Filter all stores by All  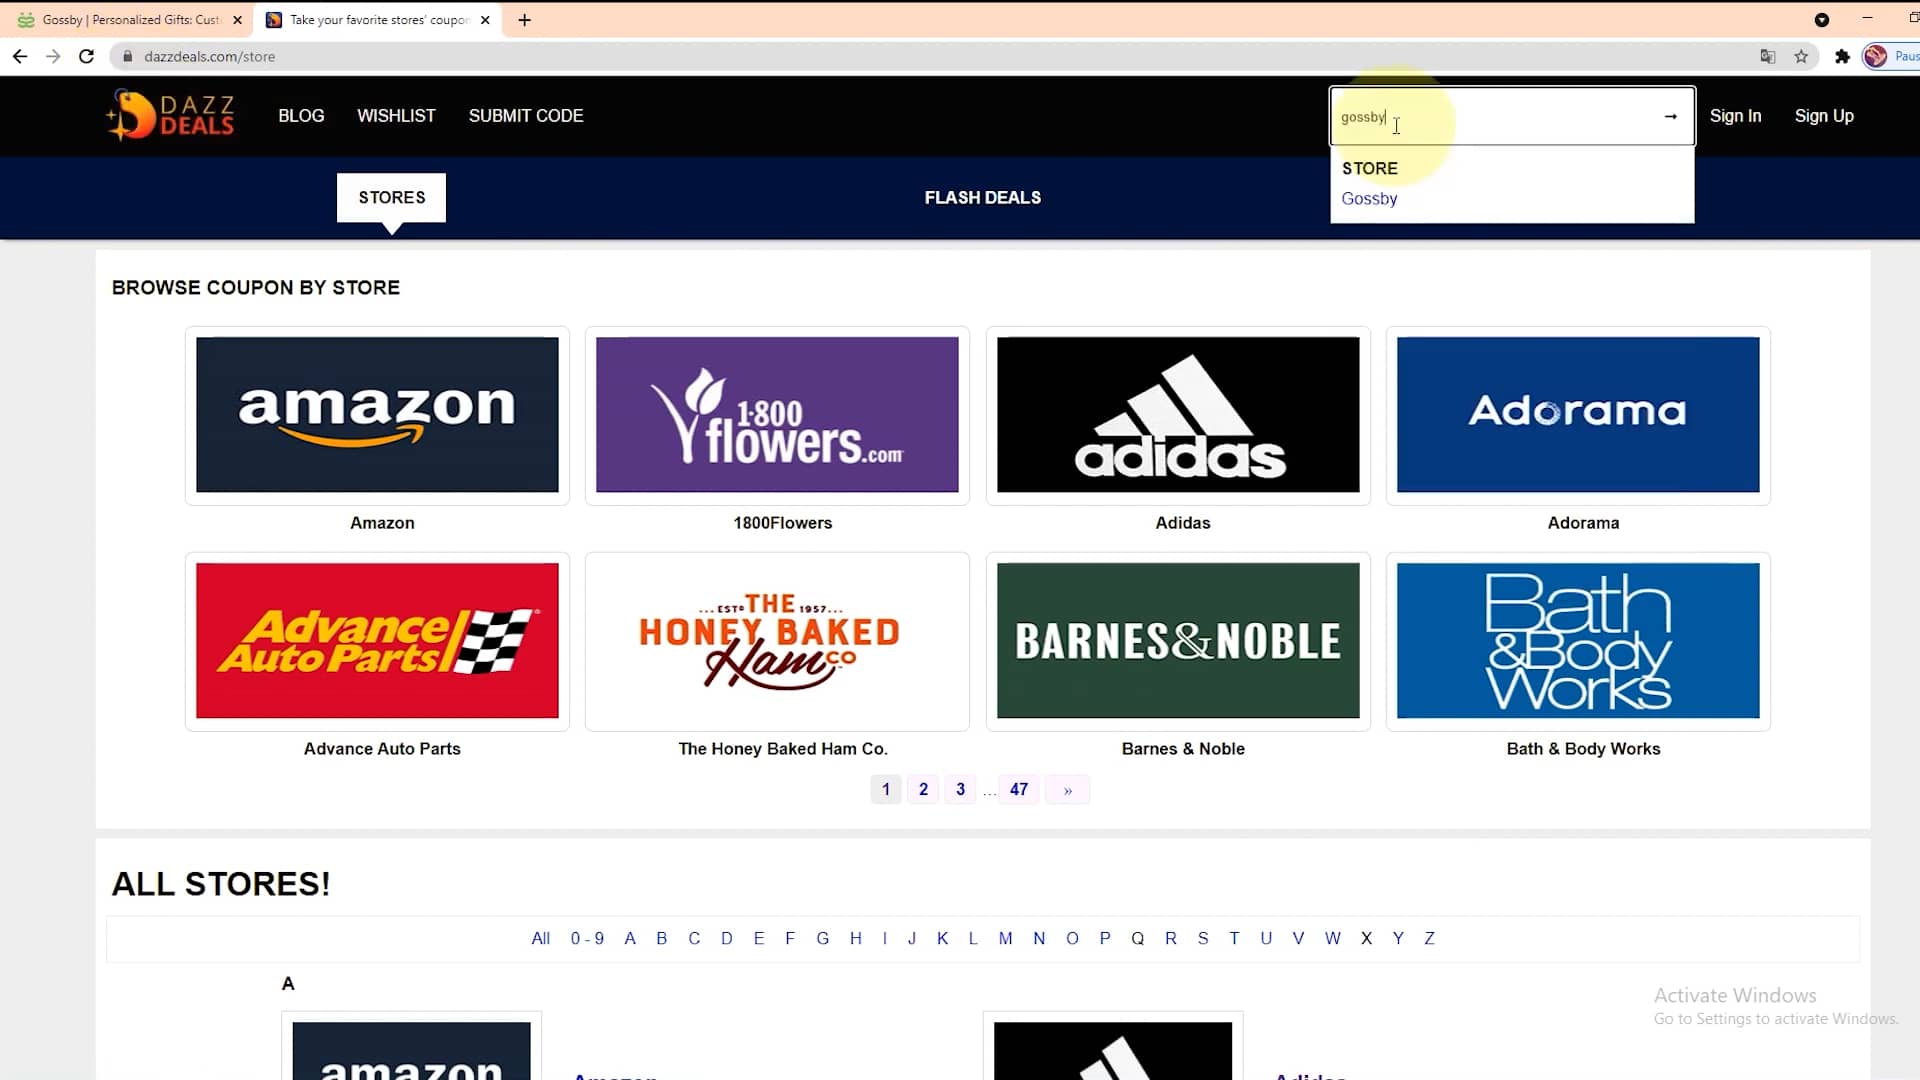coord(540,939)
